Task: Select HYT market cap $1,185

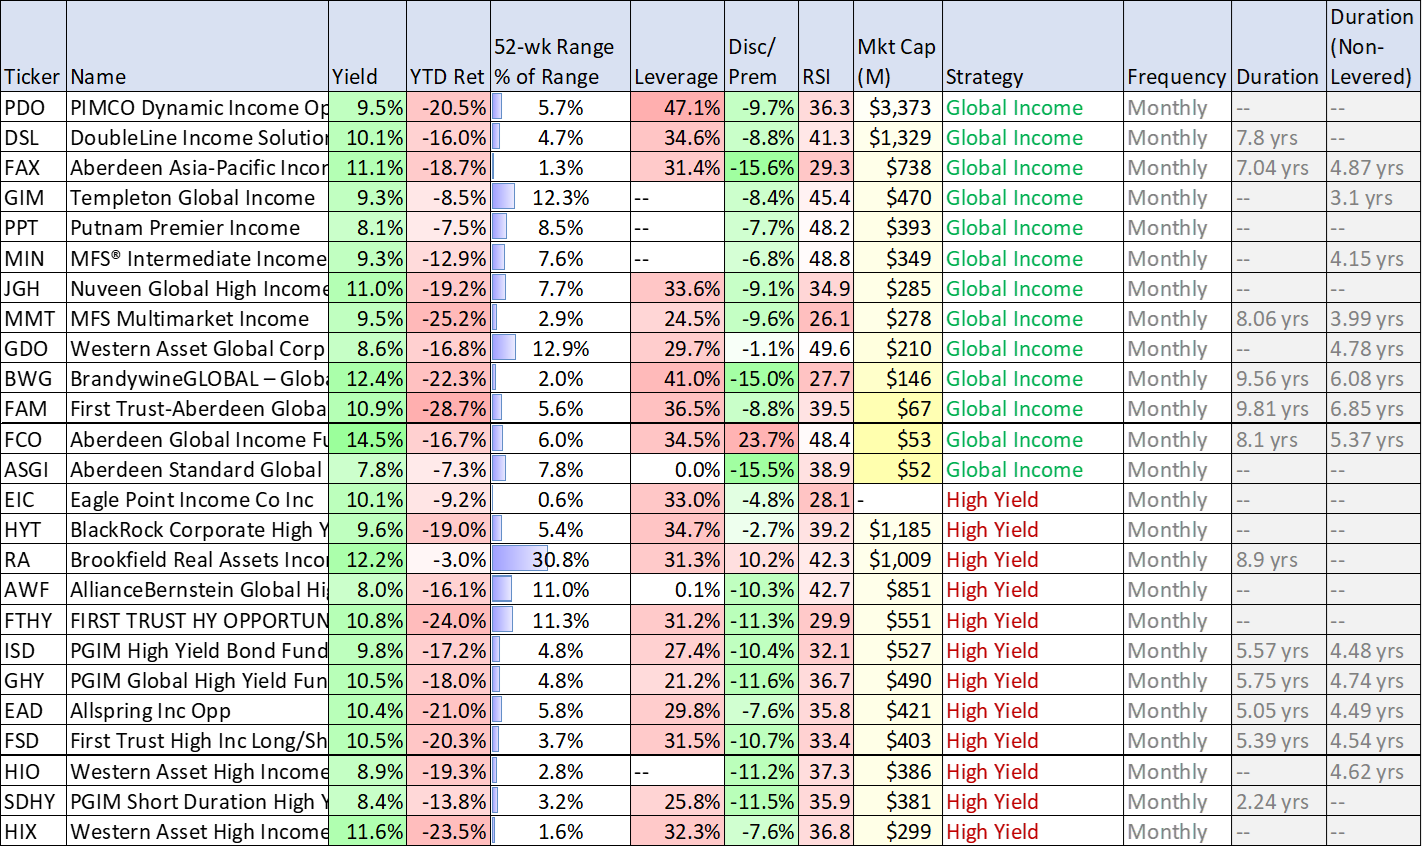Action: [897, 530]
